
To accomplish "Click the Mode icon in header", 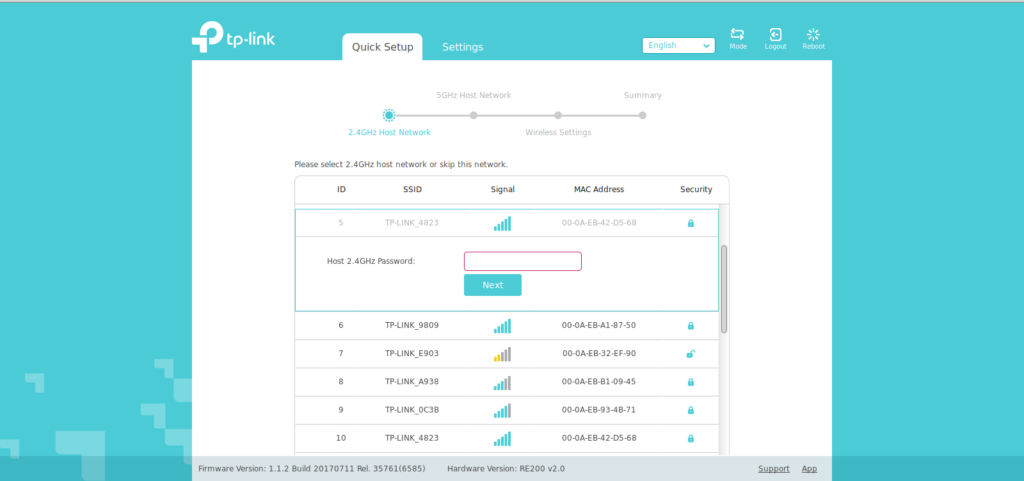I will pyautogui.click(x=738, y=35).
